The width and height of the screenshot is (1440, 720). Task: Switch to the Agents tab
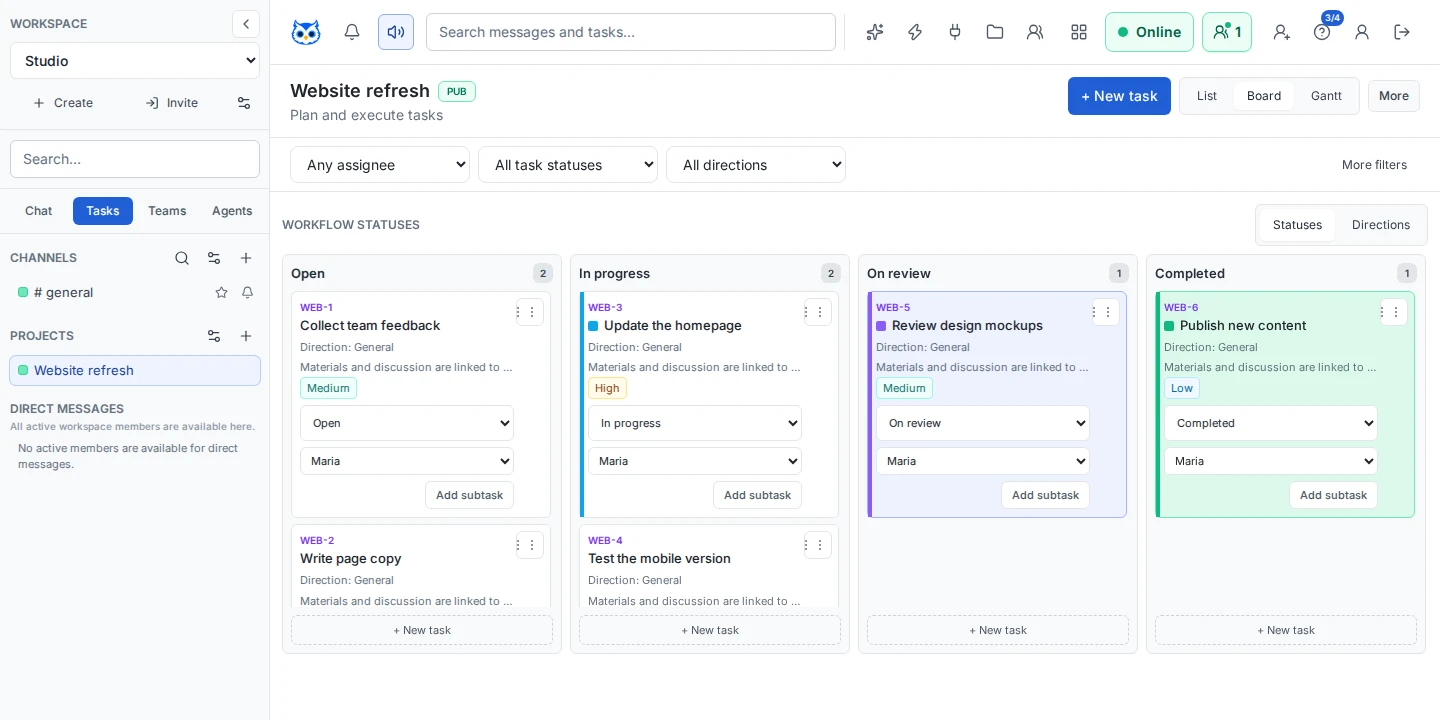(232, 211)
